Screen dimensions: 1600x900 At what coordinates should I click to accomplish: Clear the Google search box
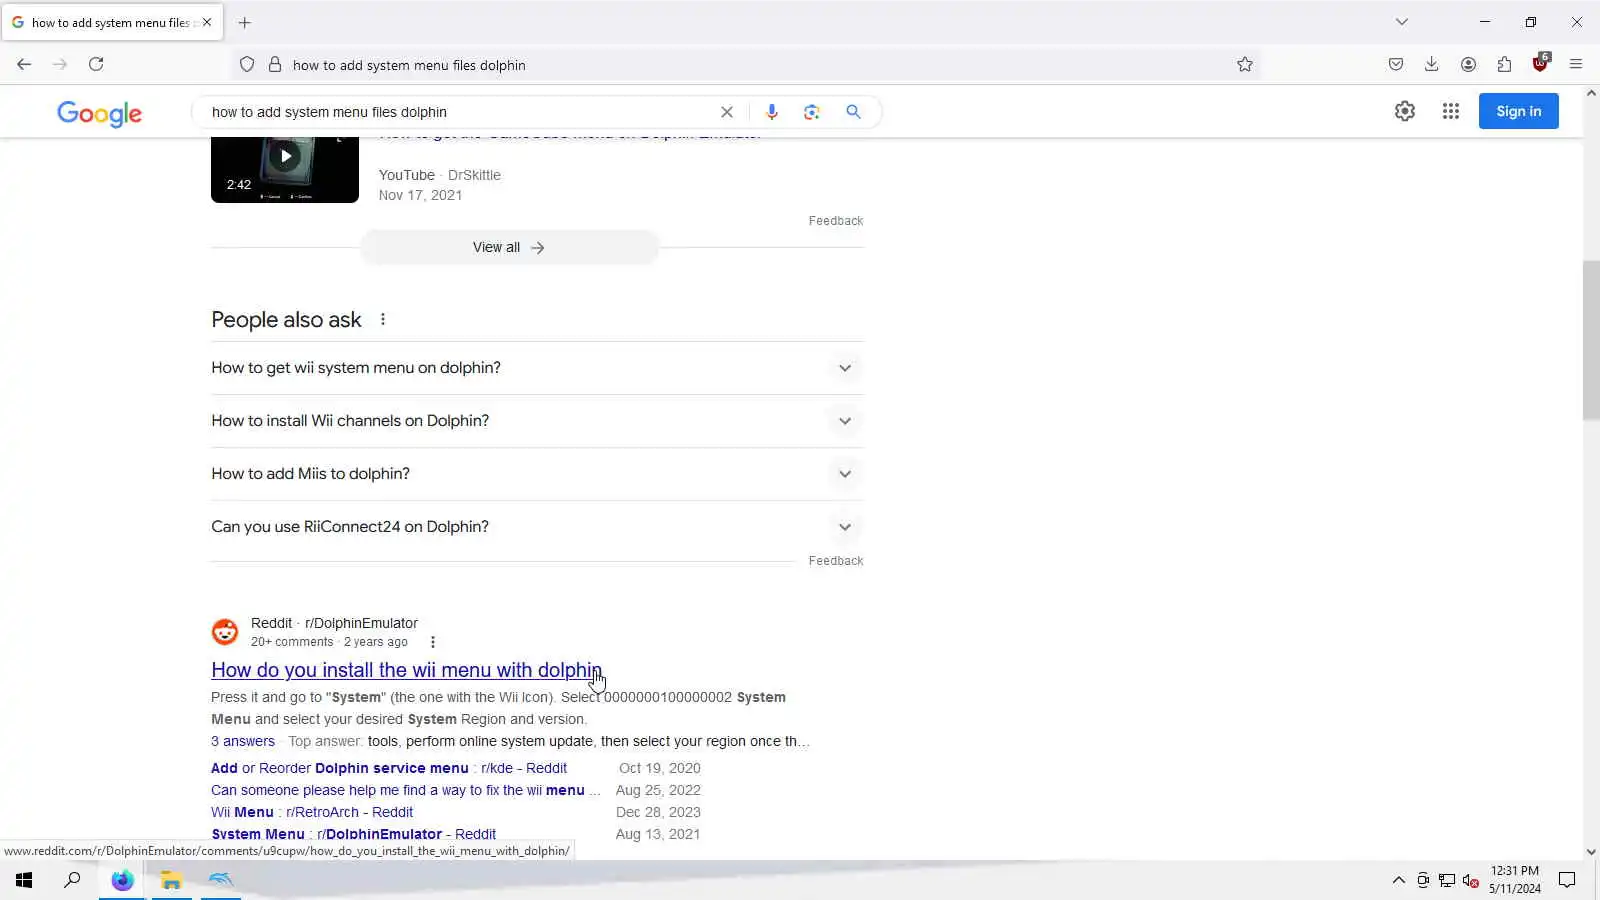[x=727, y=112]
